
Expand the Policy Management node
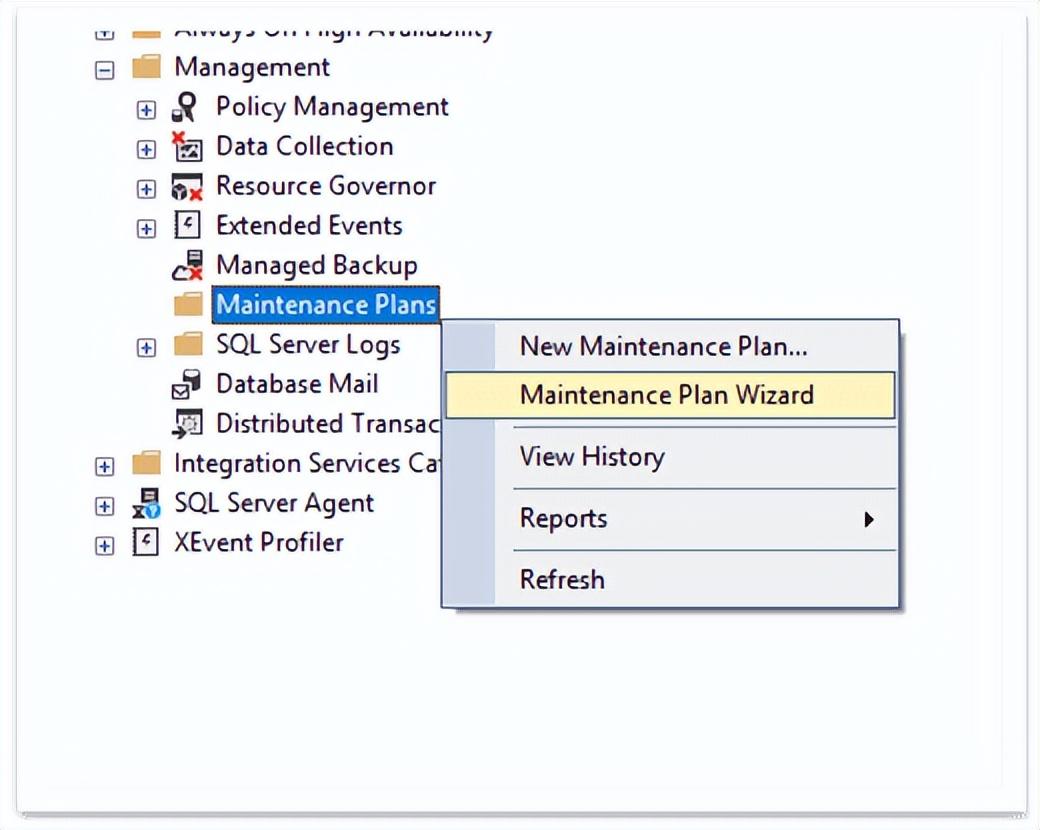pos(146,109)
